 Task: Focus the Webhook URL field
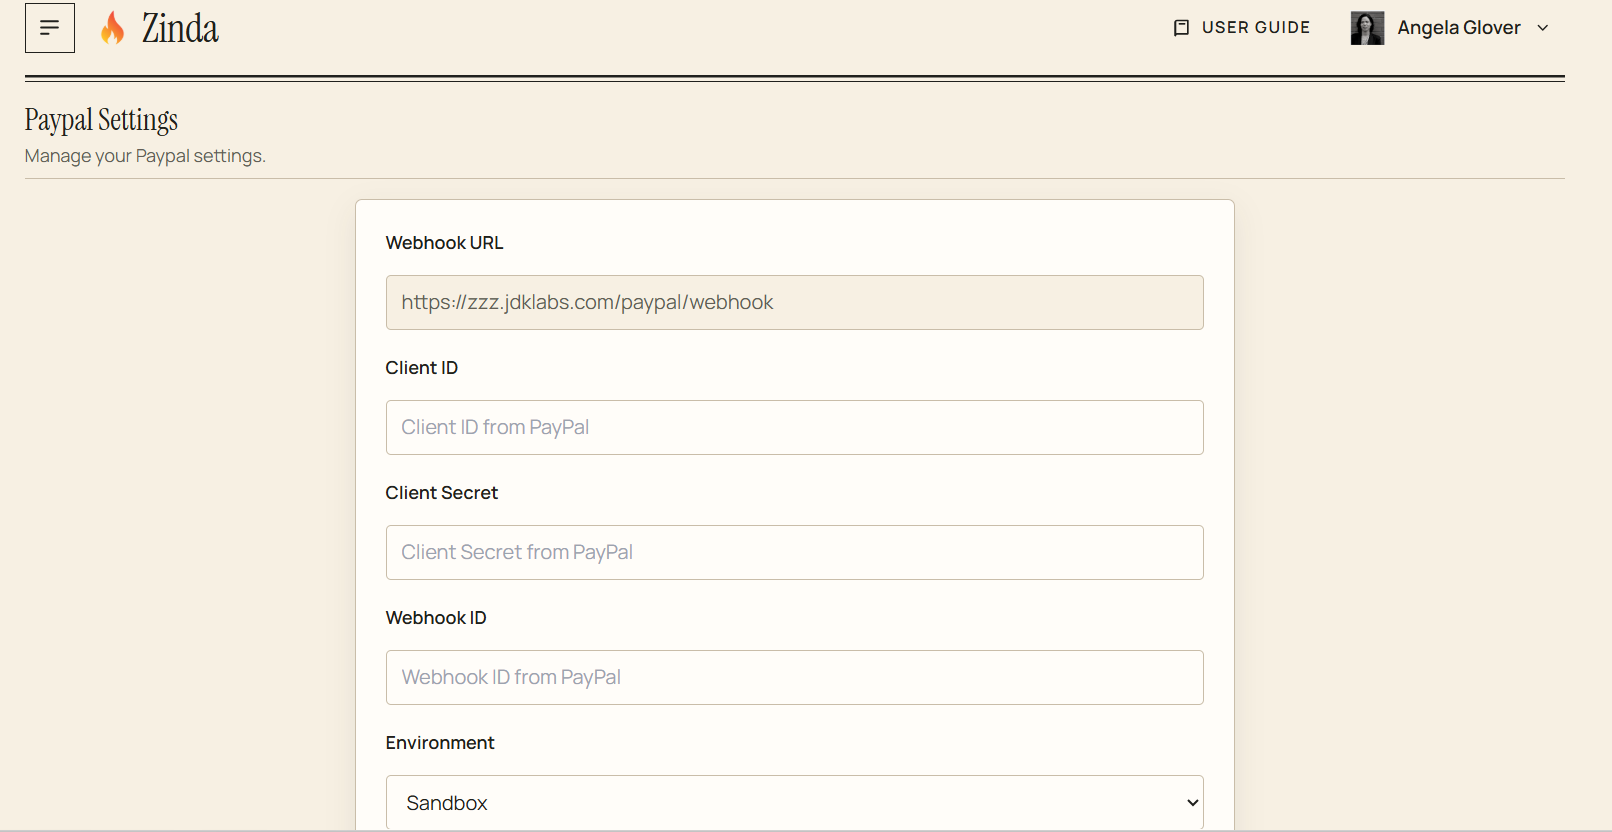[x=795, y=303]
